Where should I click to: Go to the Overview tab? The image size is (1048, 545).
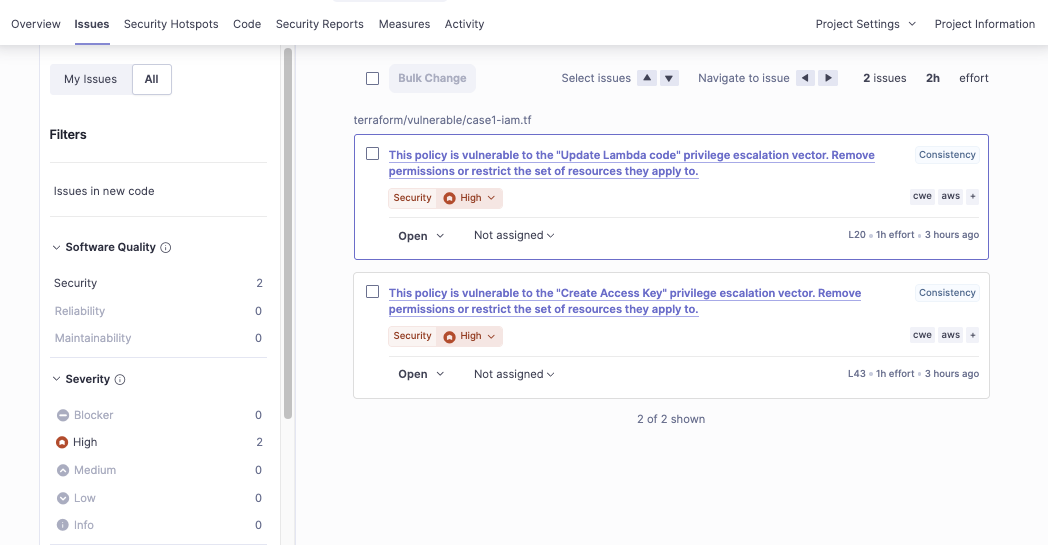pyautogui.click(x=35, y=24)
